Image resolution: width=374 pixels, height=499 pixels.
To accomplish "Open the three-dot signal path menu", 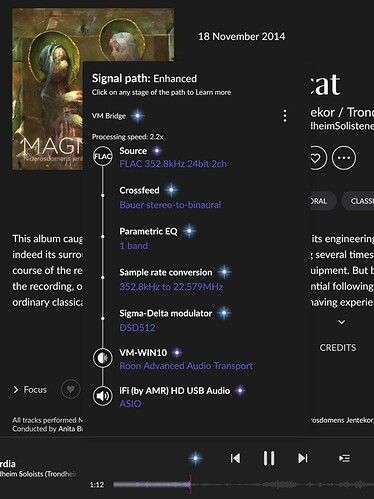I will [x=285, y=116].
